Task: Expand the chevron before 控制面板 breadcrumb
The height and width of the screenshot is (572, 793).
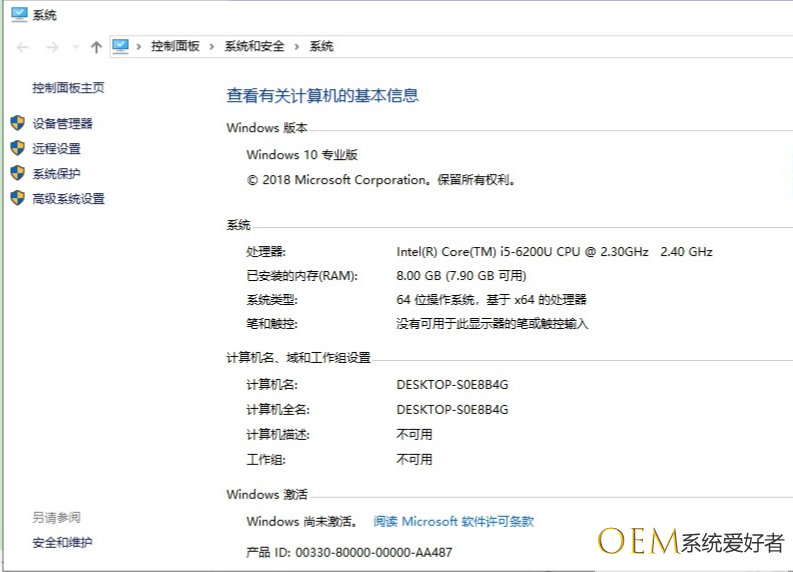Action: point(141,47)
